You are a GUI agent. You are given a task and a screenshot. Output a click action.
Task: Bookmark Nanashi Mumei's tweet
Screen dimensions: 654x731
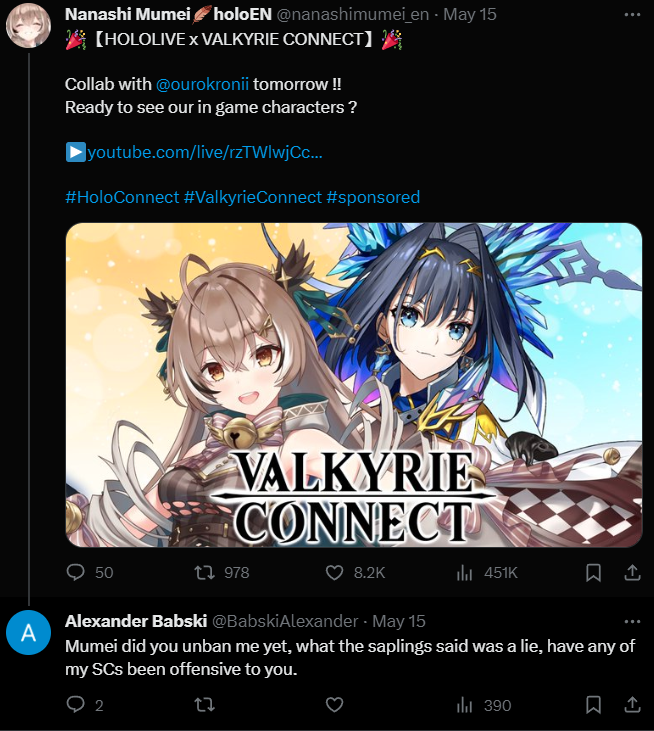coord(593,572)
